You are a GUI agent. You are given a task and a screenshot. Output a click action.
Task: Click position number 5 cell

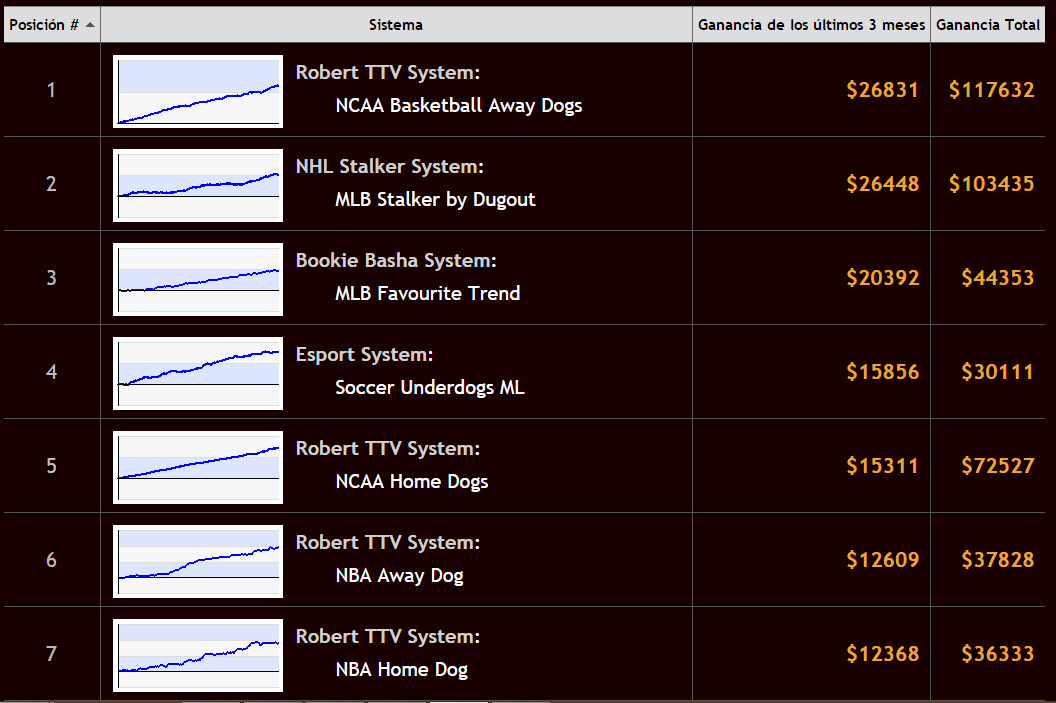pyautogui.click(x=51, y=465)
